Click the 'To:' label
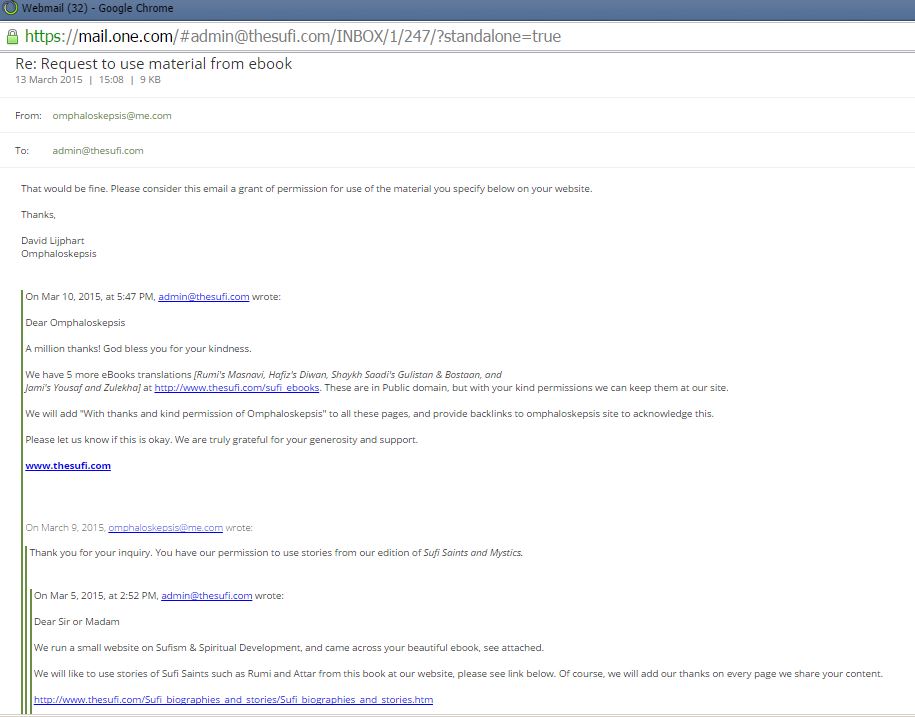Screen dimensions: 915x717 pos(22,151)
